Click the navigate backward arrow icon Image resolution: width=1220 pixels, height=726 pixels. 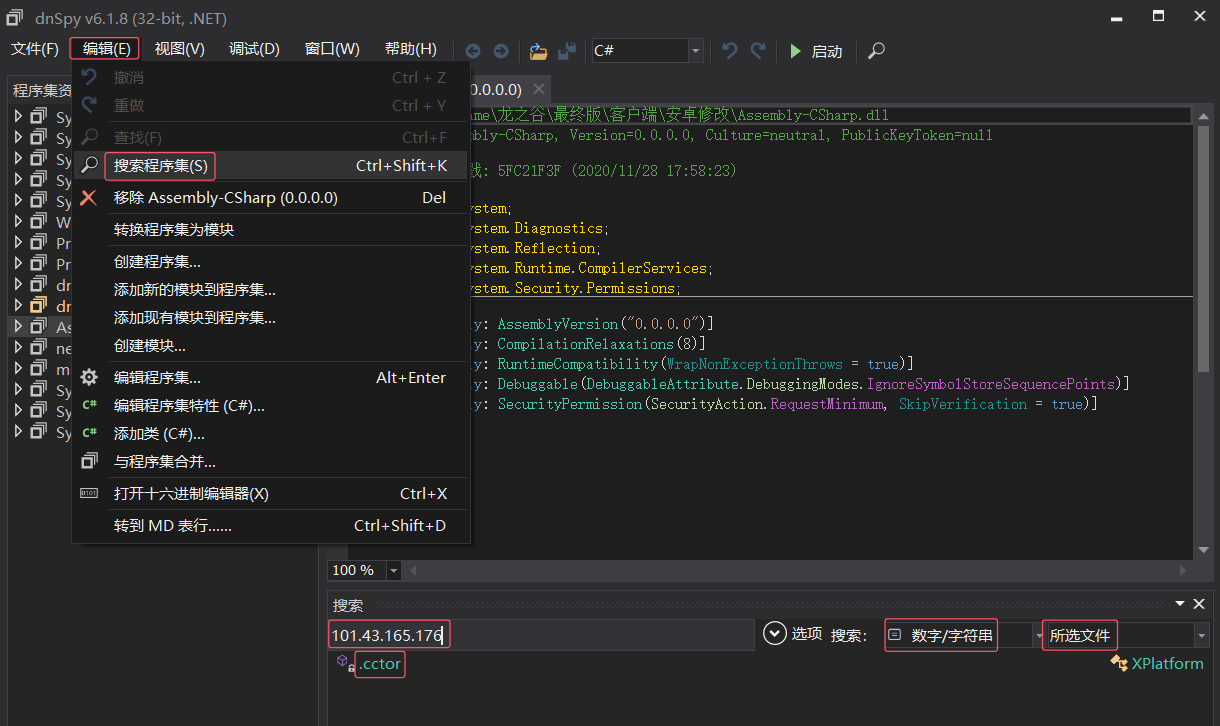[x=473, y=51]
